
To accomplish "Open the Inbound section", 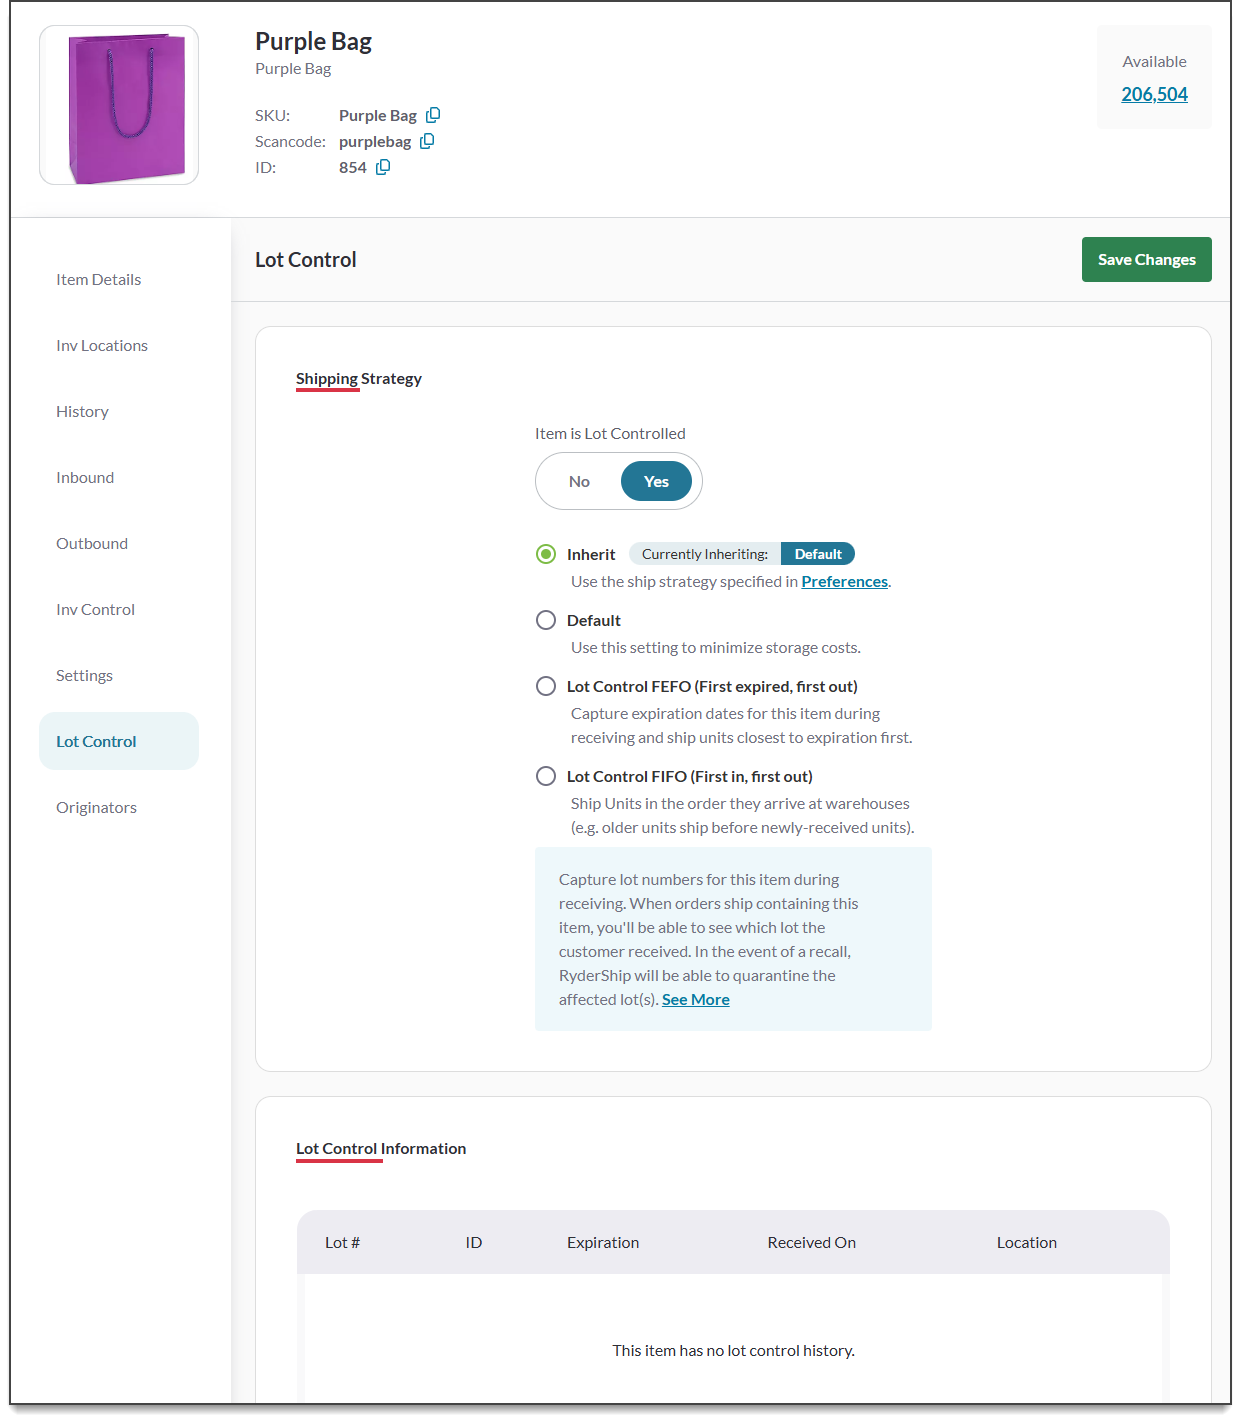I will click(85, 477).
